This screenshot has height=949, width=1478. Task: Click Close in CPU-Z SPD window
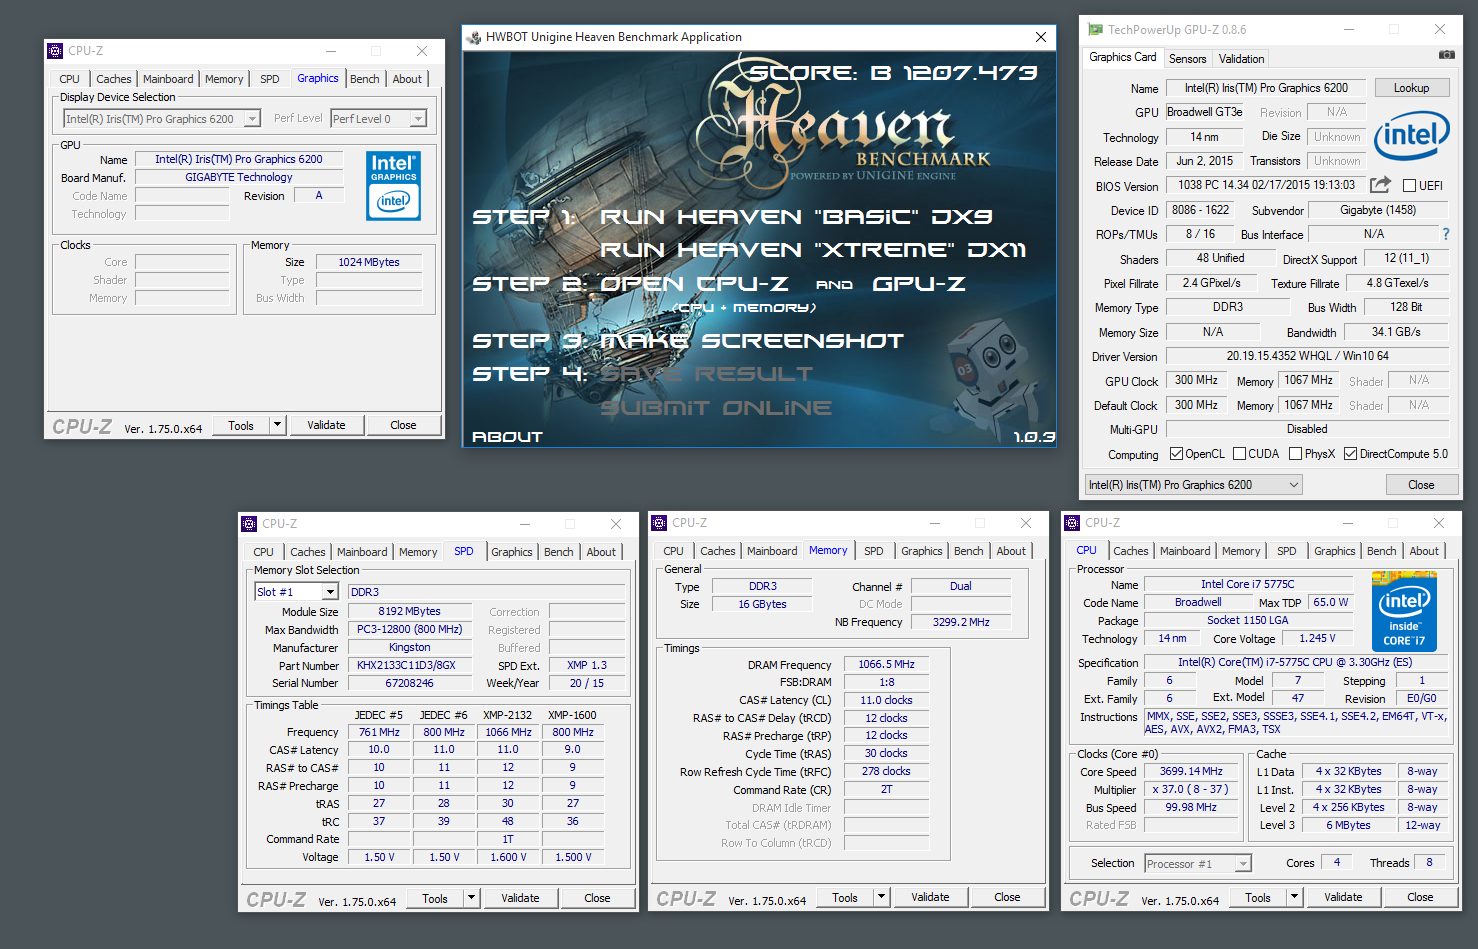point(597,898)
